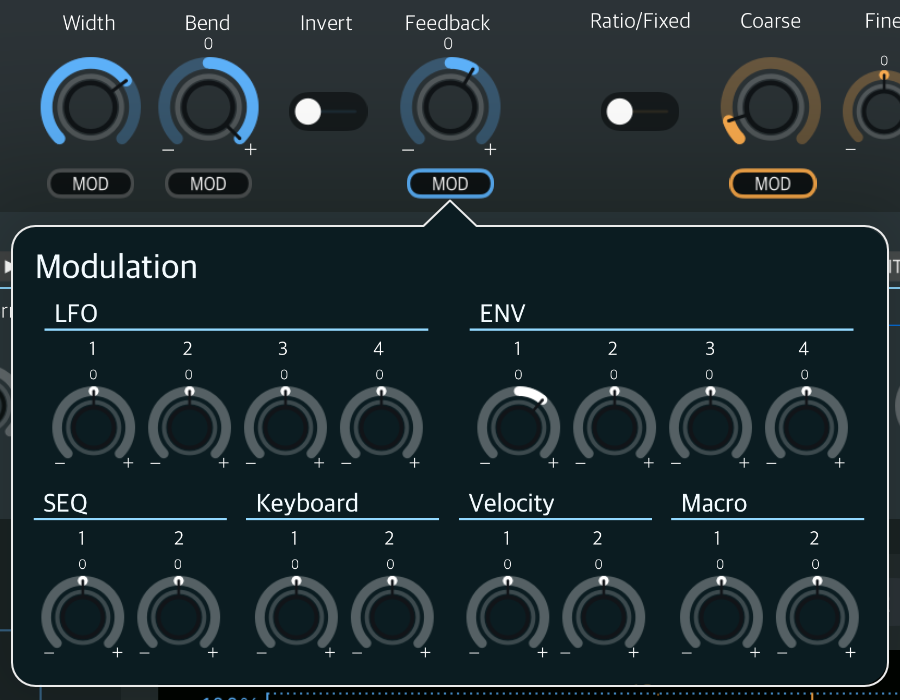
Task: Click the Feedback knob
Action: point(450,106)
